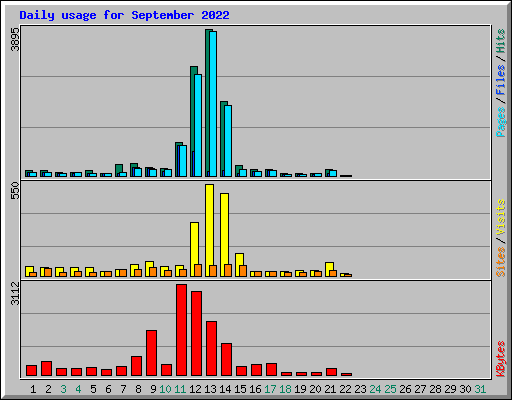Click green day 31 axis label
Image resolution: width=512 pixels, height=400 pixels.
coord(480,389)
